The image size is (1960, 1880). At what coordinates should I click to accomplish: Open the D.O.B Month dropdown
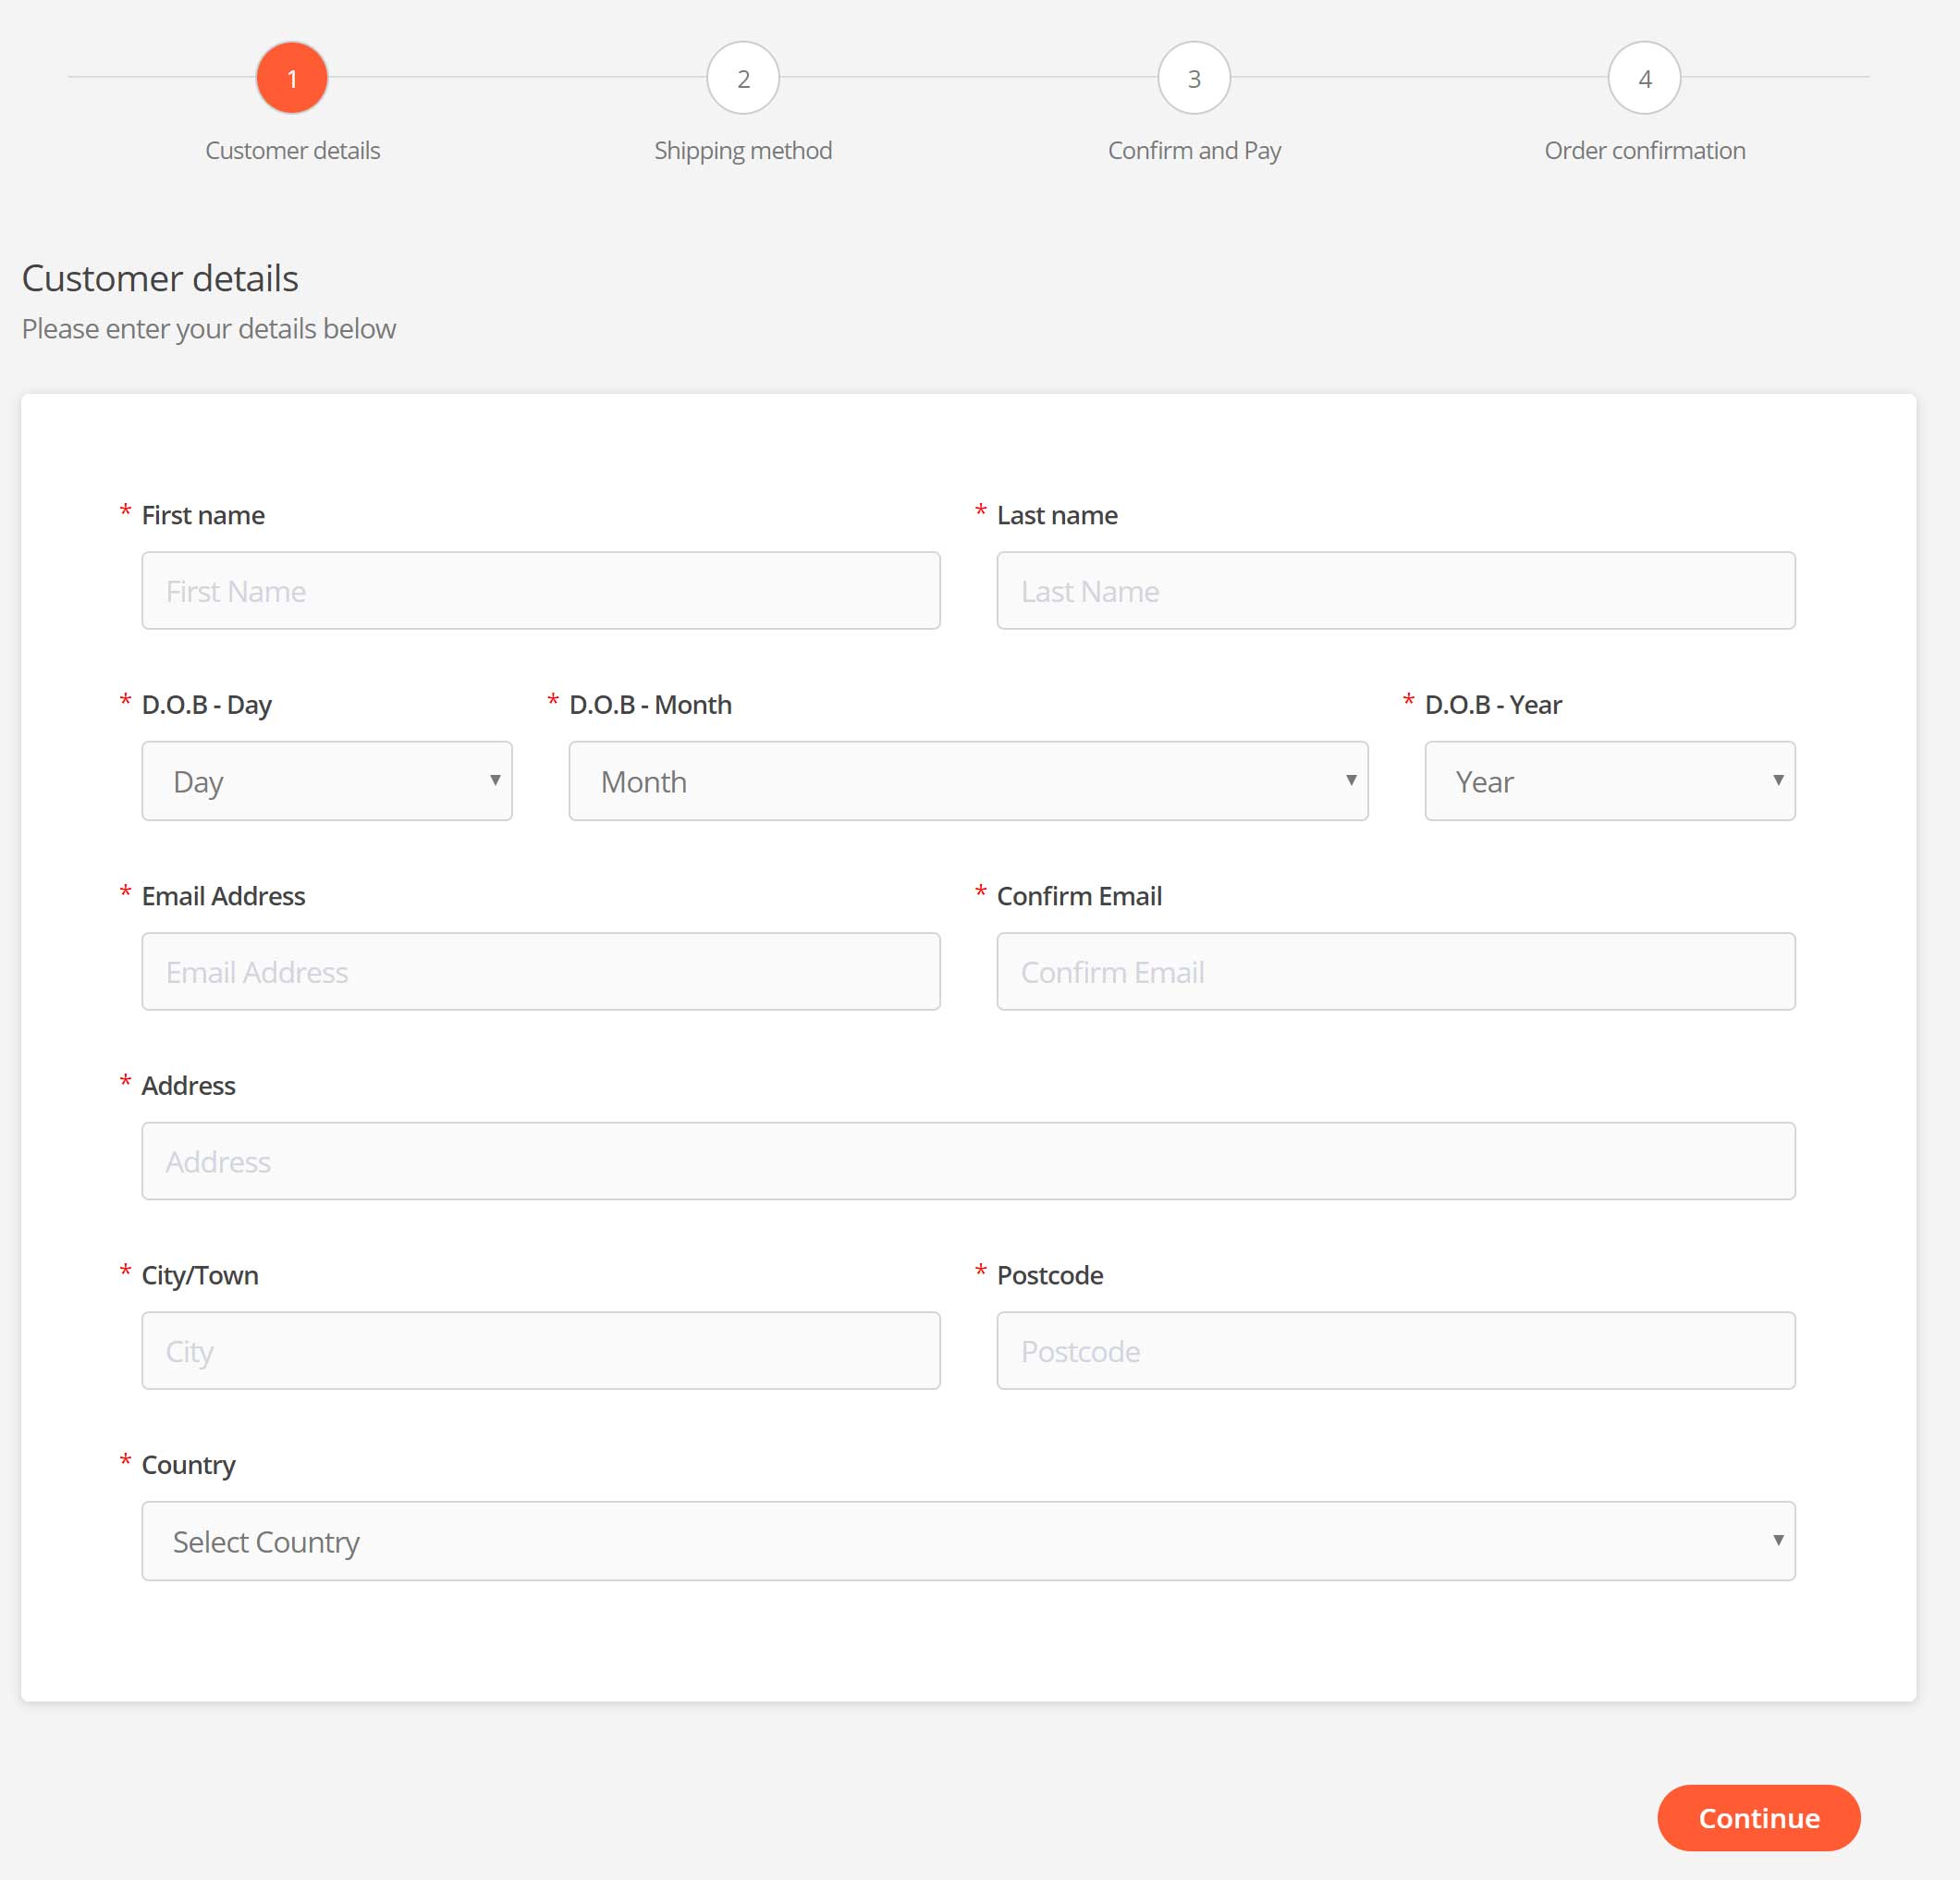(x=968, y=781)
